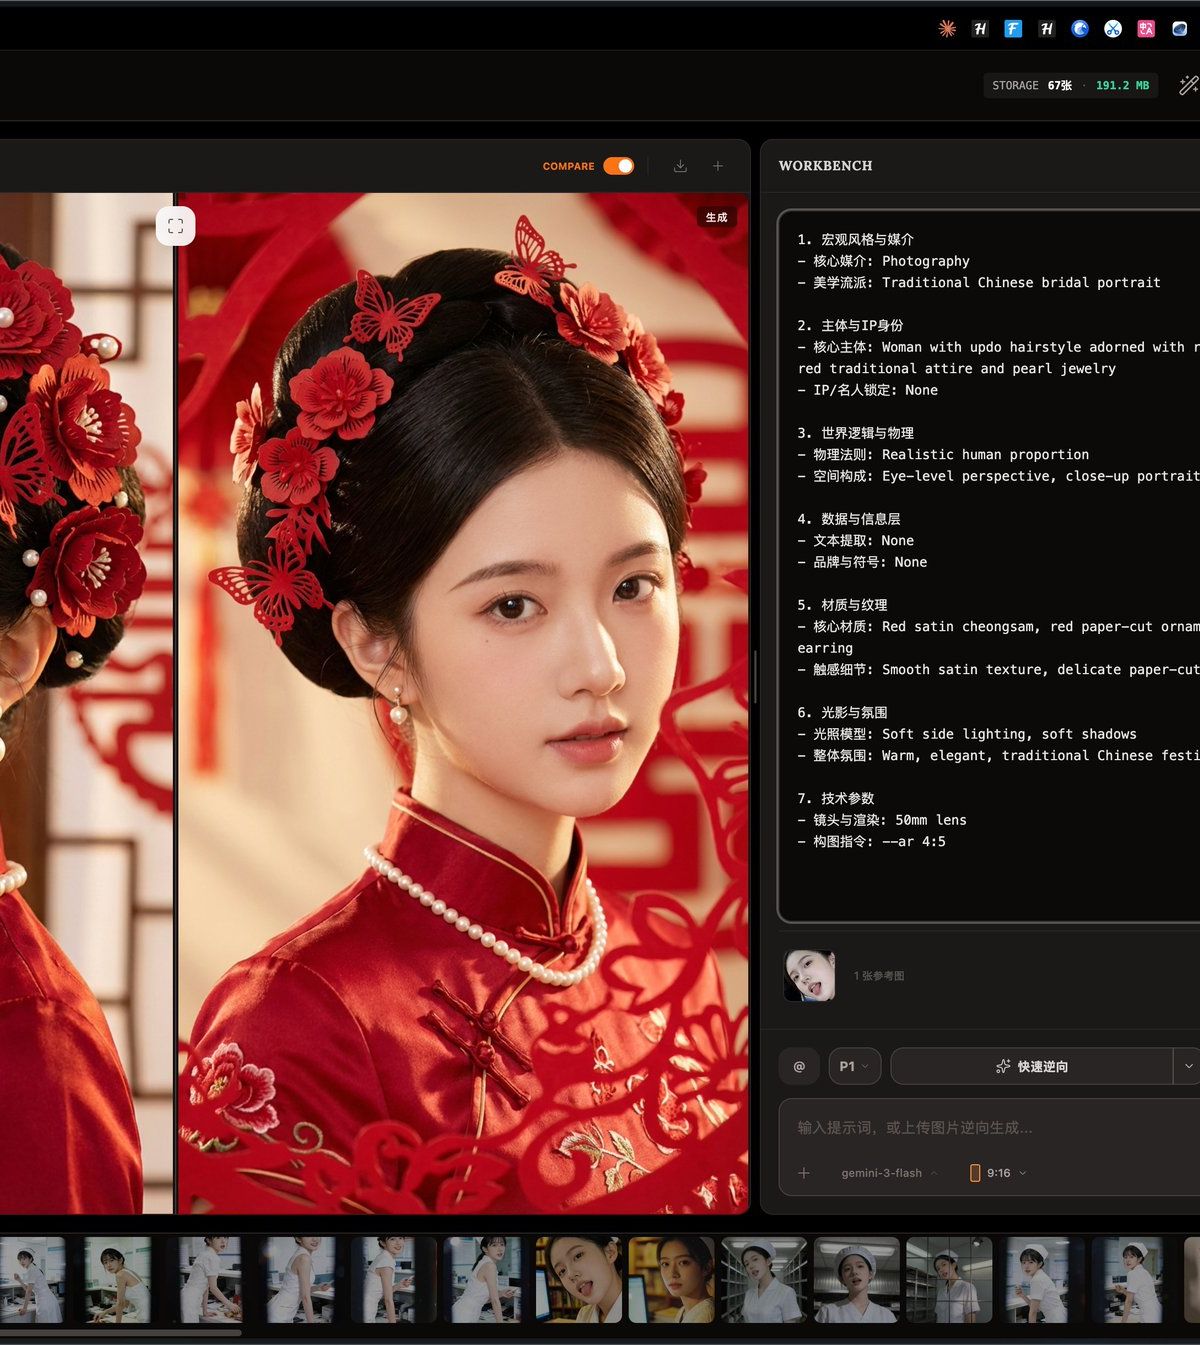The image size is (1200, 1345).
Task: Download the generated image
Action: 680,166
